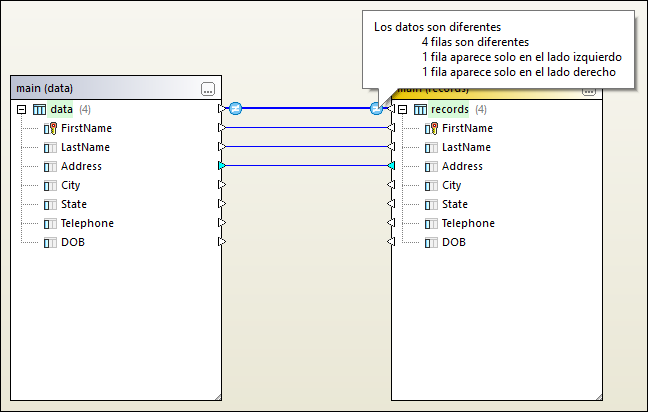
Task: Click DOB column icon in data table
Action: [x=50, y=243]
